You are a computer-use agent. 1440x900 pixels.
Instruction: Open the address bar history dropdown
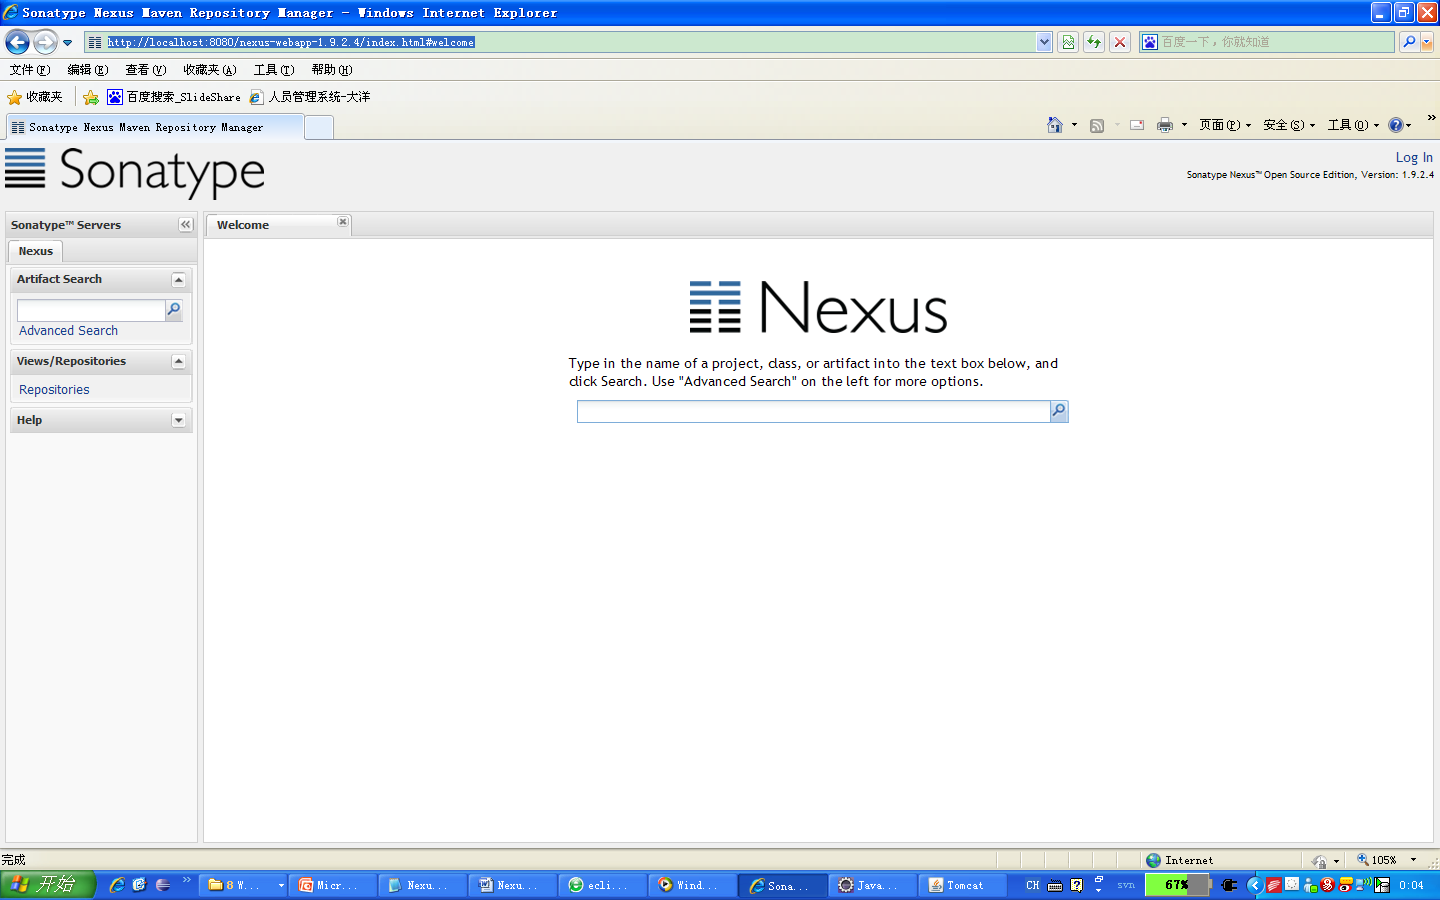[x=1045, y=42]
